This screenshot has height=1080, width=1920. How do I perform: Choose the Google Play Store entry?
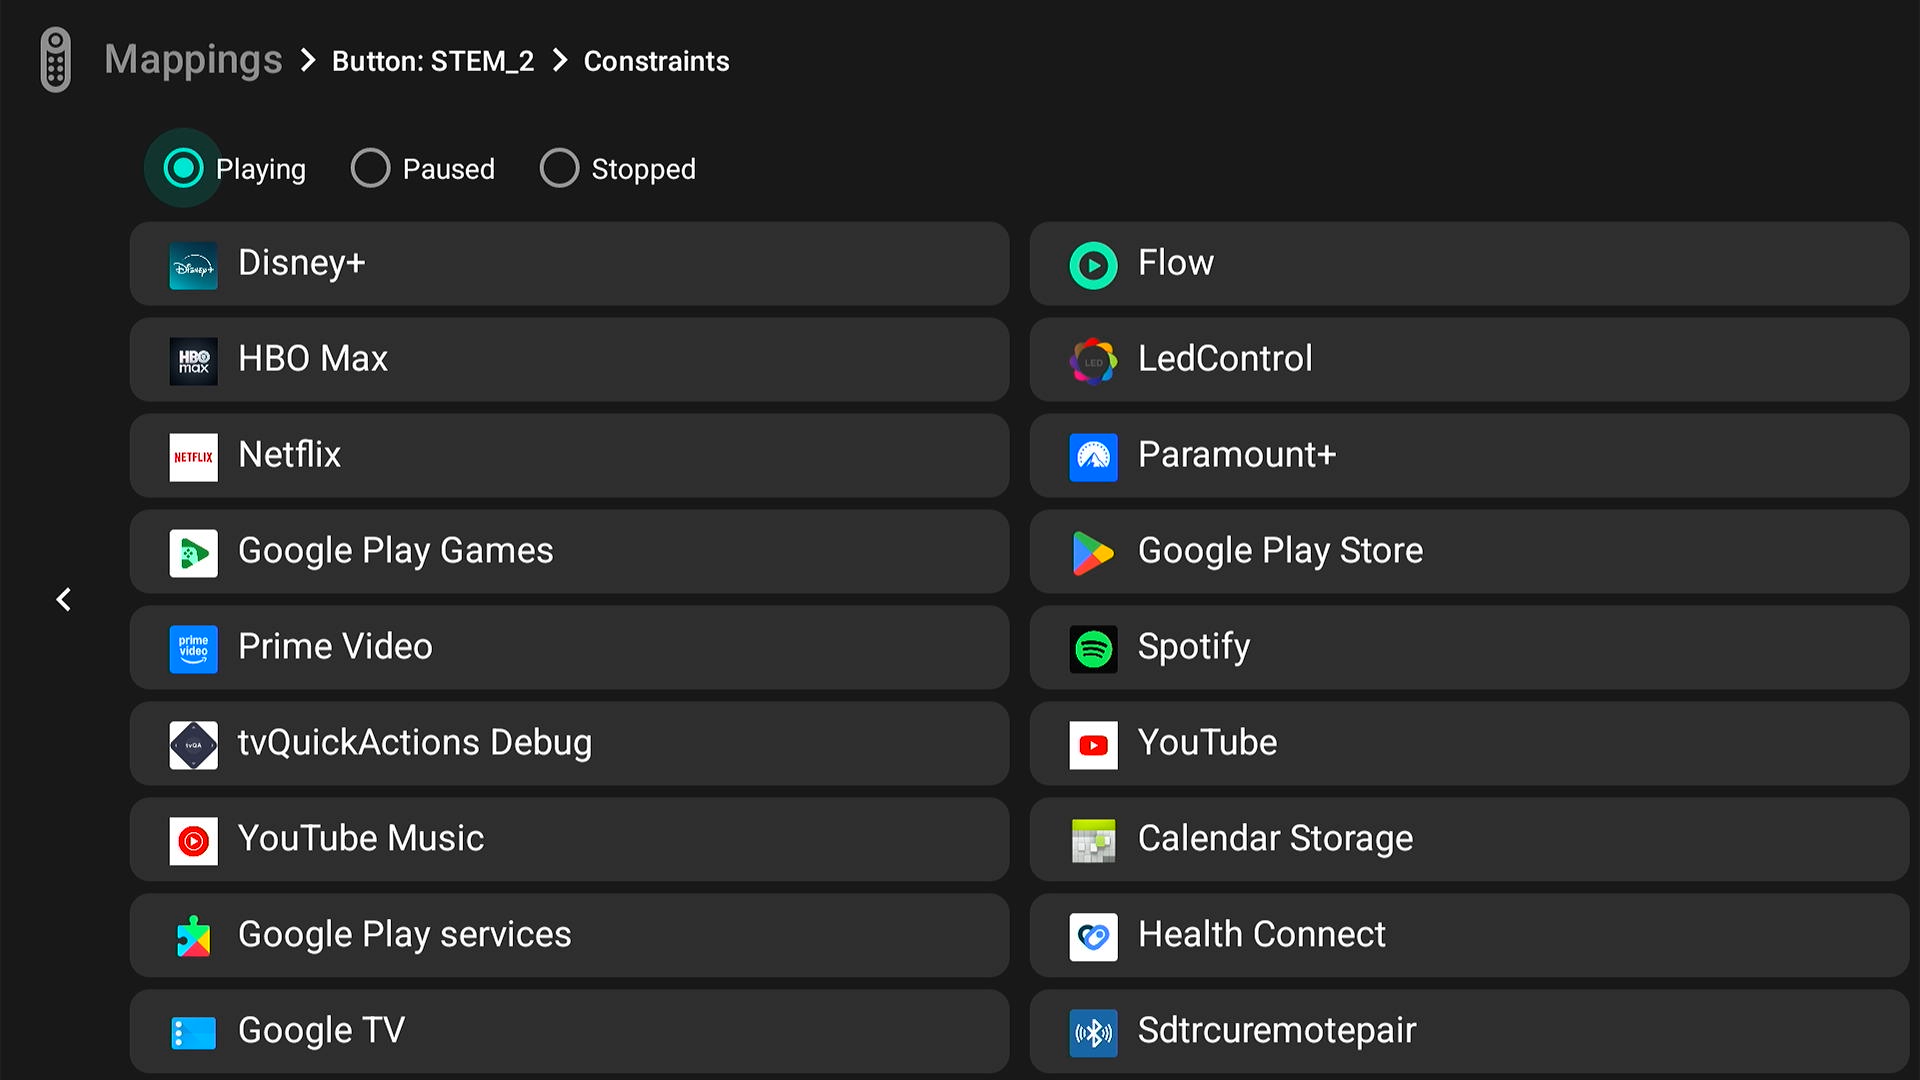tap(1468, 551)
